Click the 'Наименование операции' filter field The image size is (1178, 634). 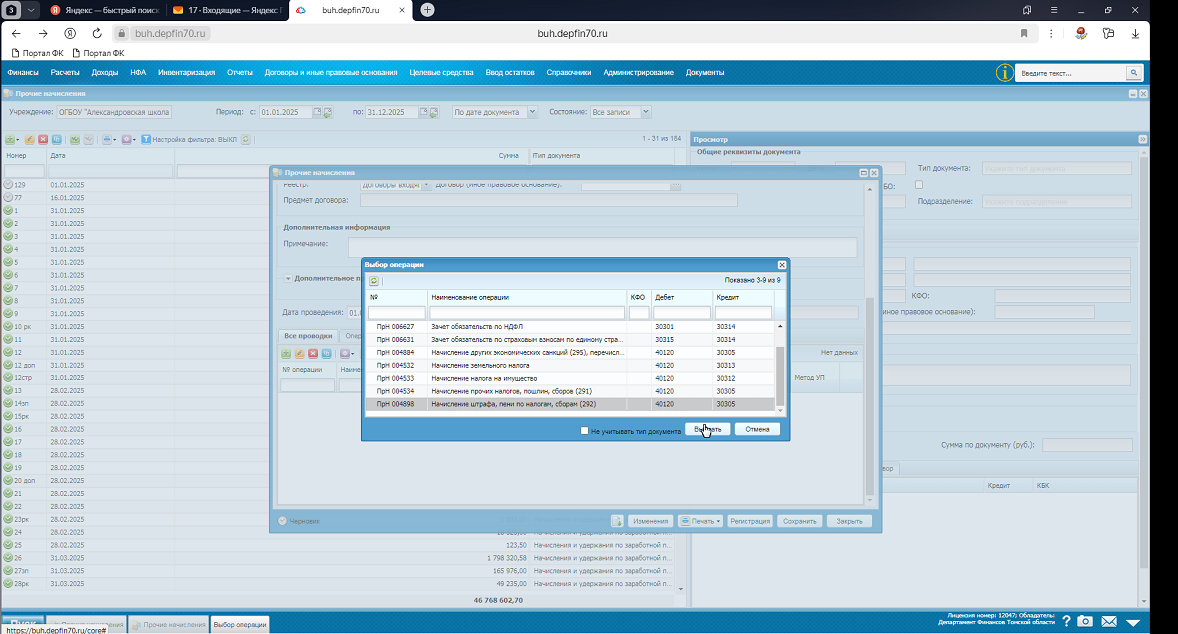tap(527, 312)
